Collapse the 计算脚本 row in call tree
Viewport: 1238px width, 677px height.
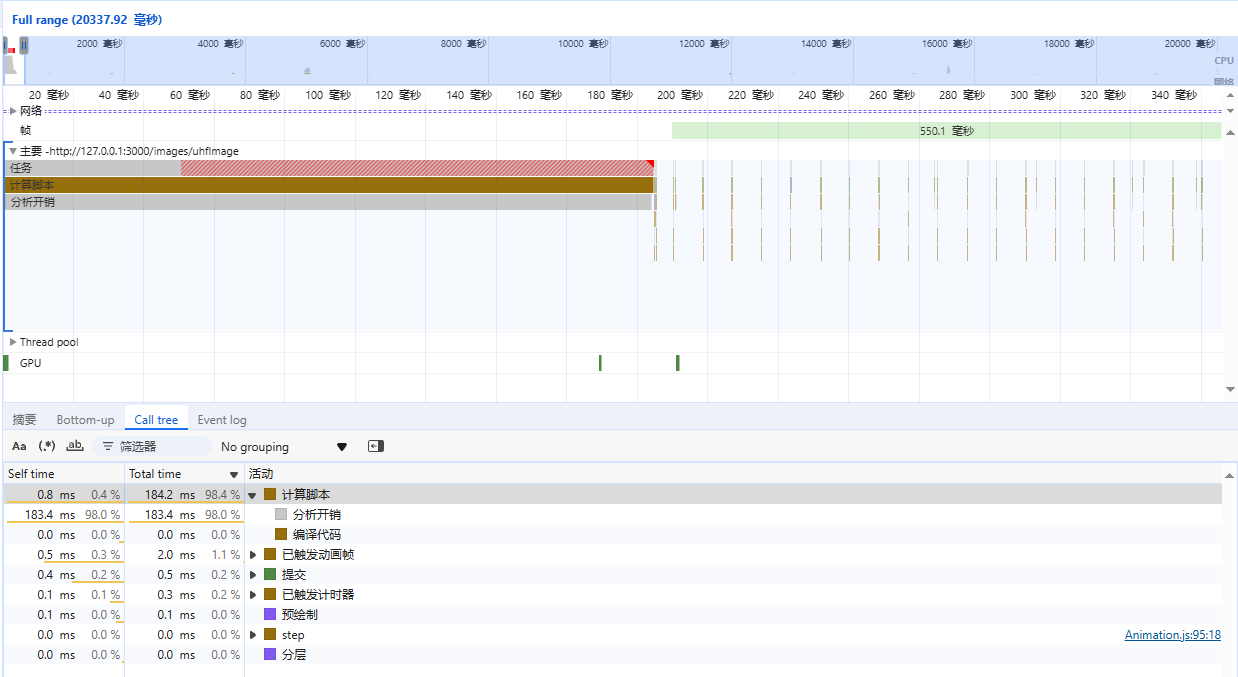pos(253,495)
